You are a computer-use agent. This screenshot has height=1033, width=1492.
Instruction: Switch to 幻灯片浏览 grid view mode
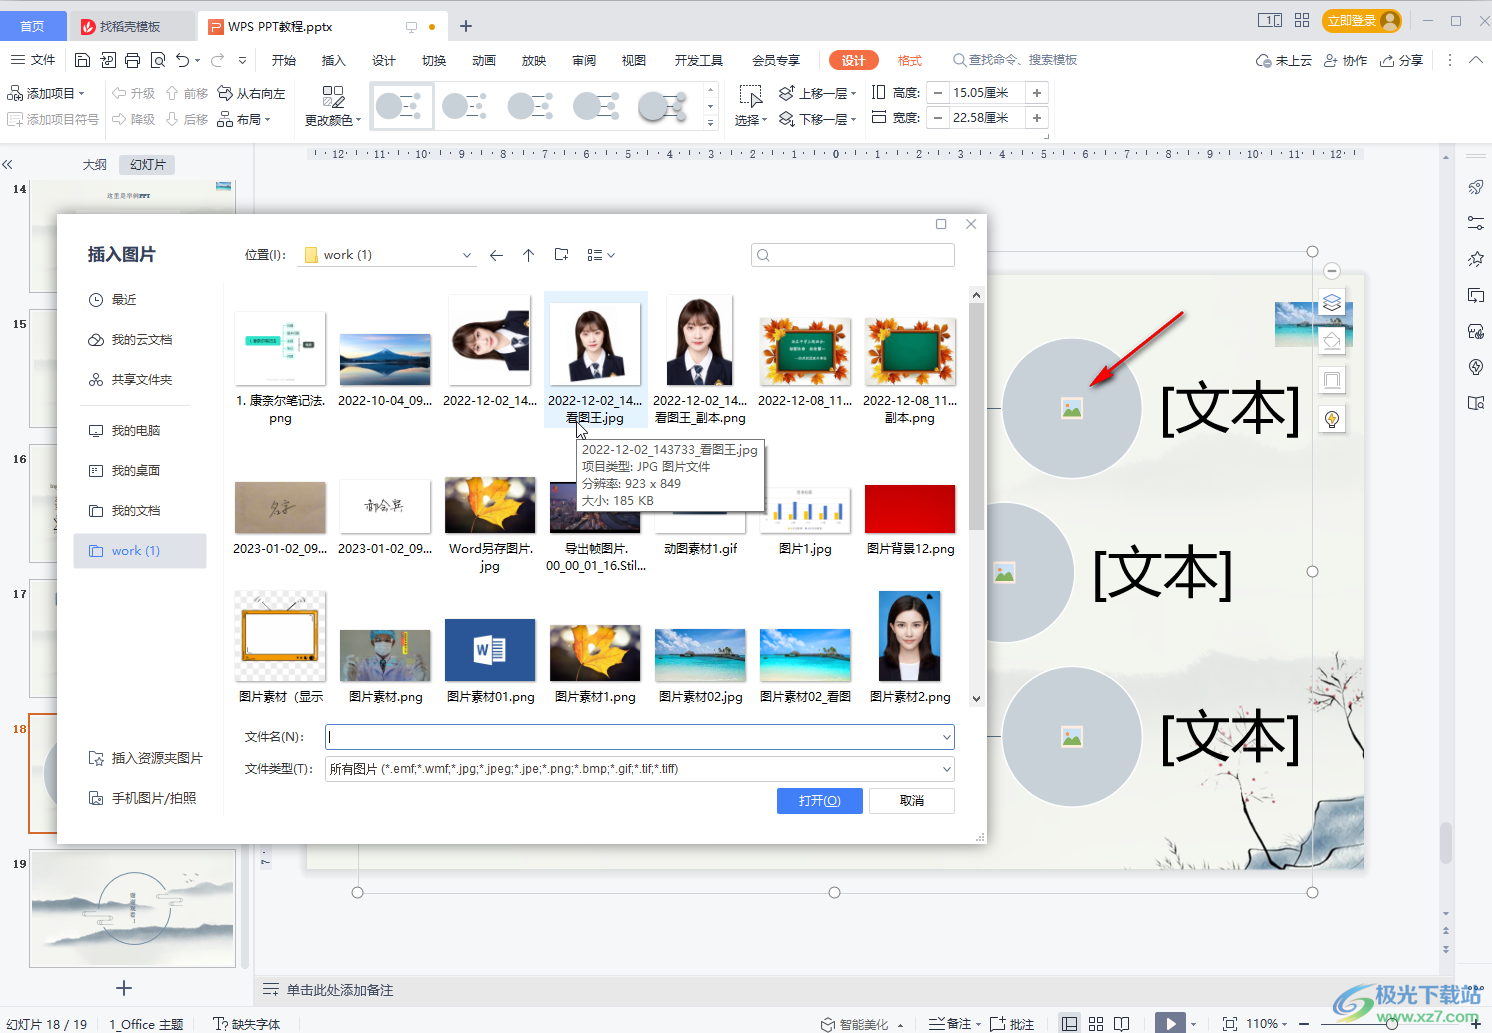pyautogui.click(x=1096, y=1023)
